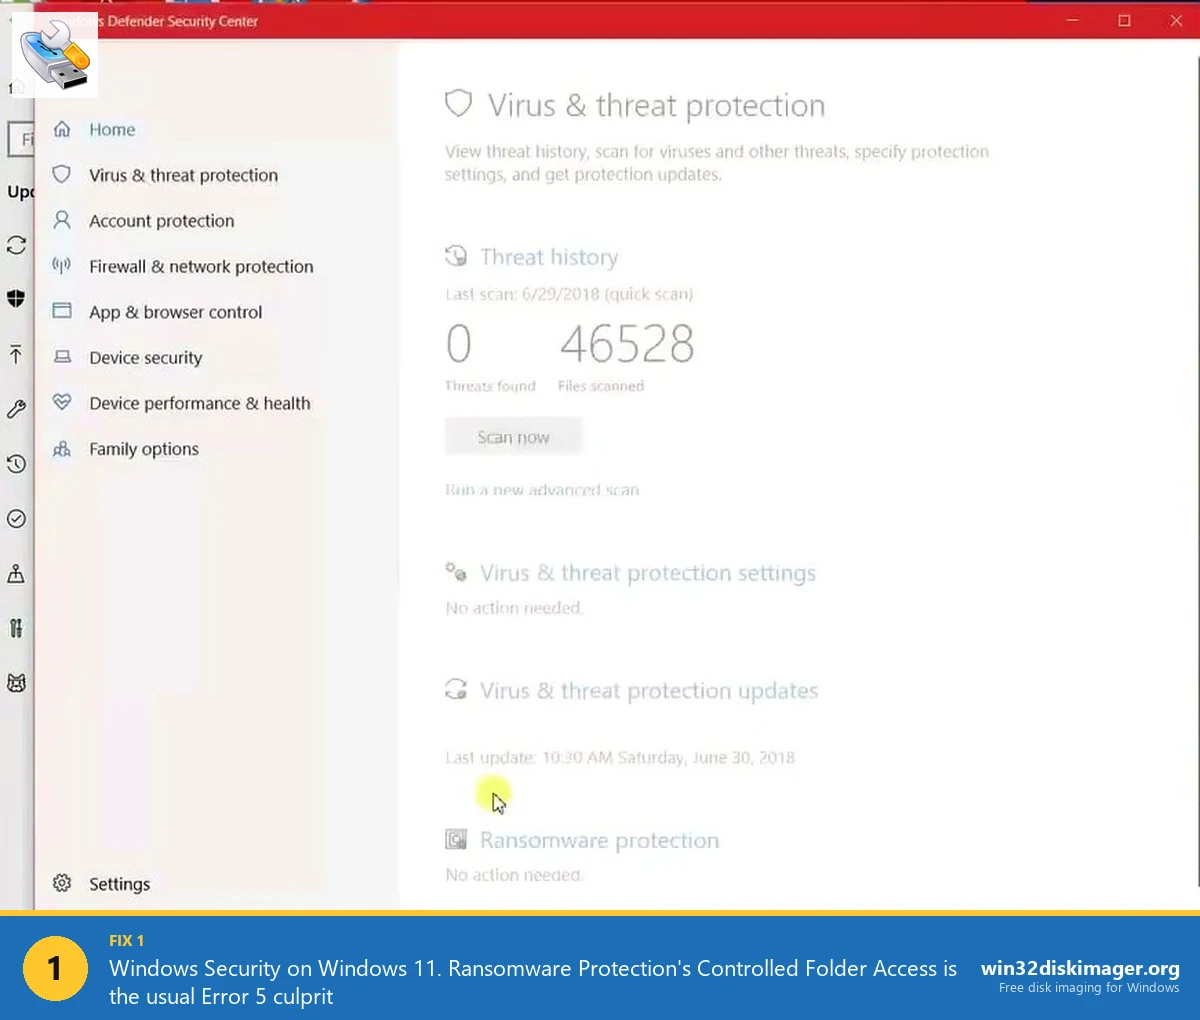Select the Device security laptop icon
Screen dimensions: 1200x1020
coord(61,357)
